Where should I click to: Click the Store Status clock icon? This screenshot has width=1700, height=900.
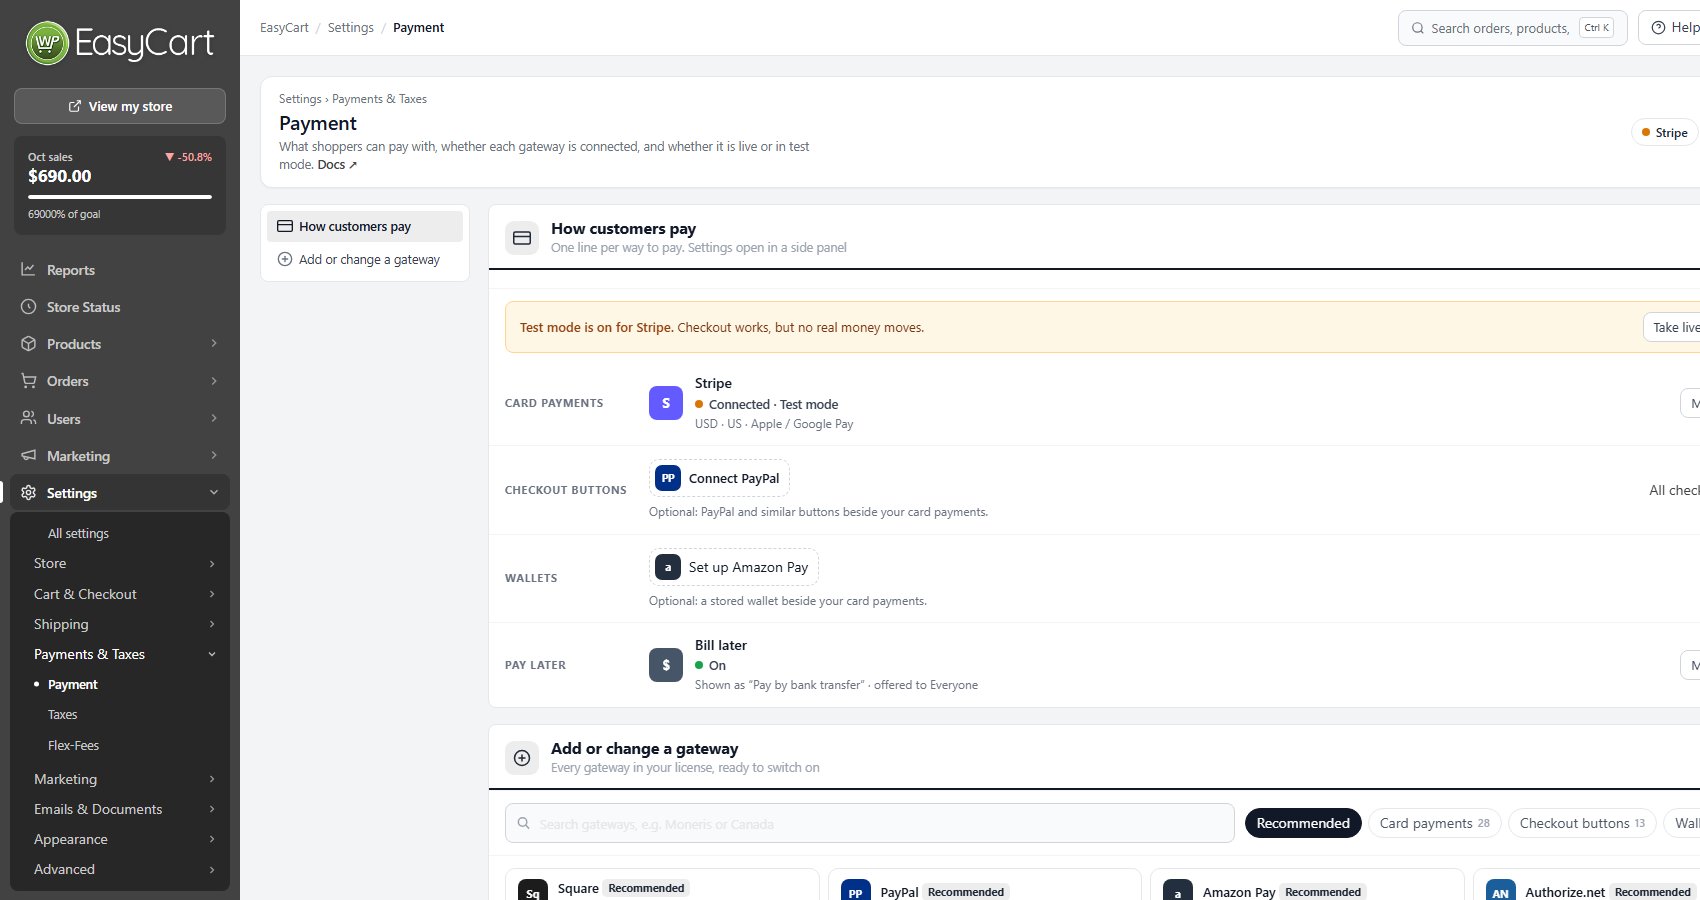tap(29, 307)
